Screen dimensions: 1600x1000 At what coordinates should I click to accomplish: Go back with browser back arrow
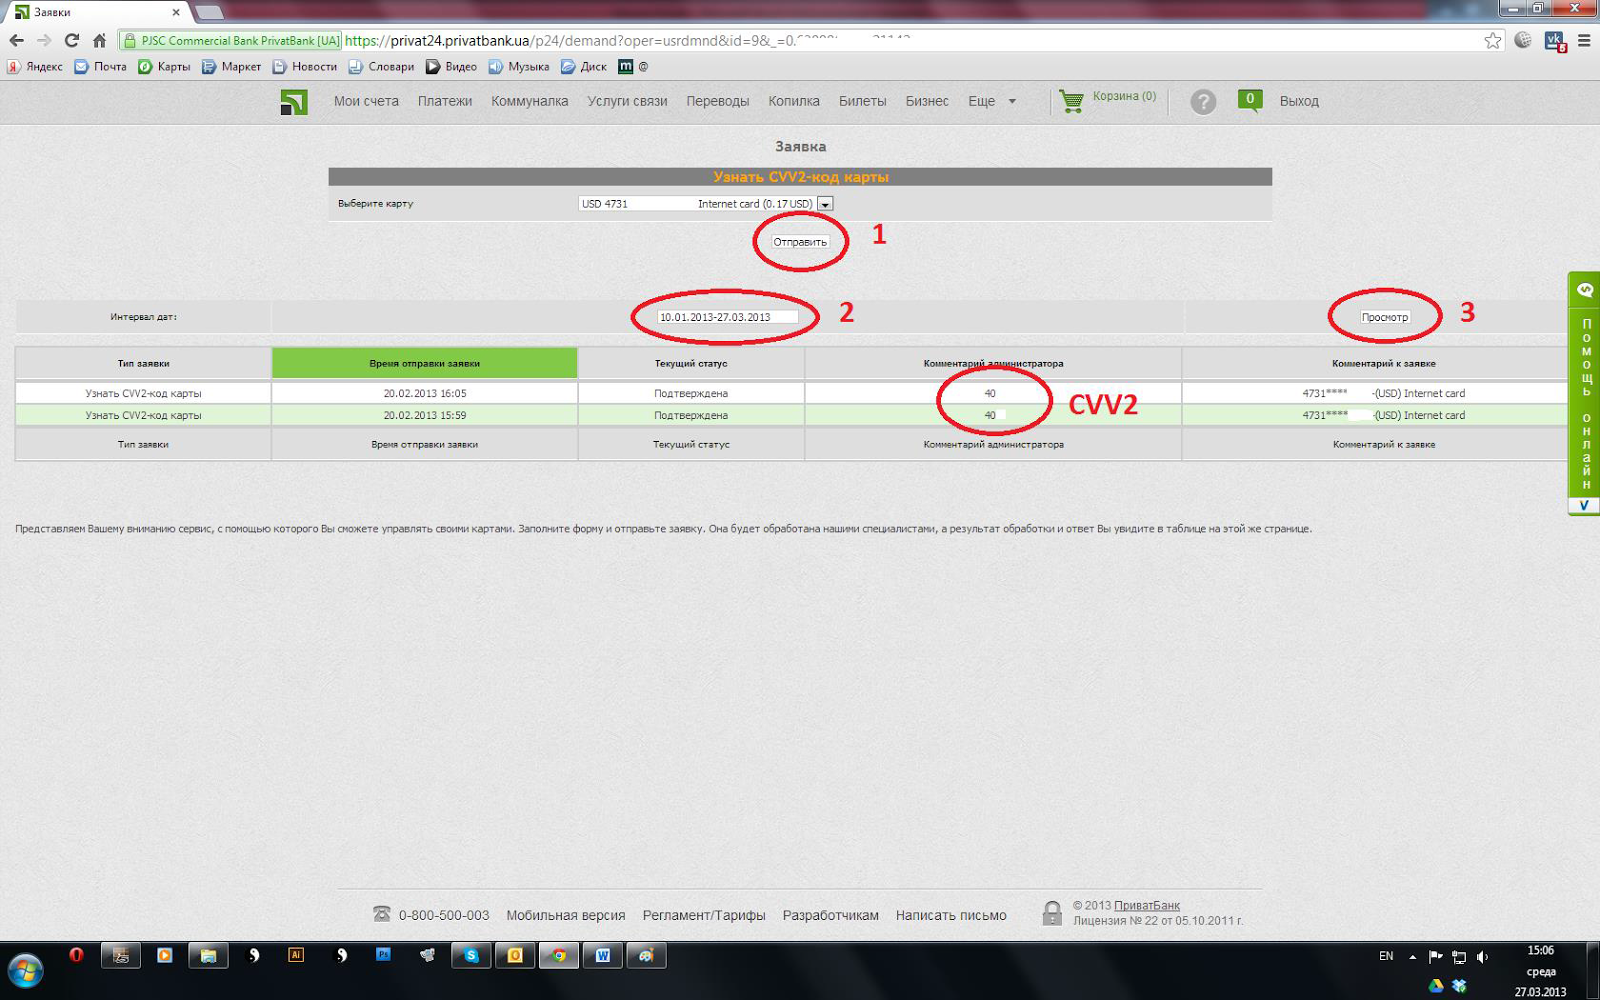[x=17, y=41]
